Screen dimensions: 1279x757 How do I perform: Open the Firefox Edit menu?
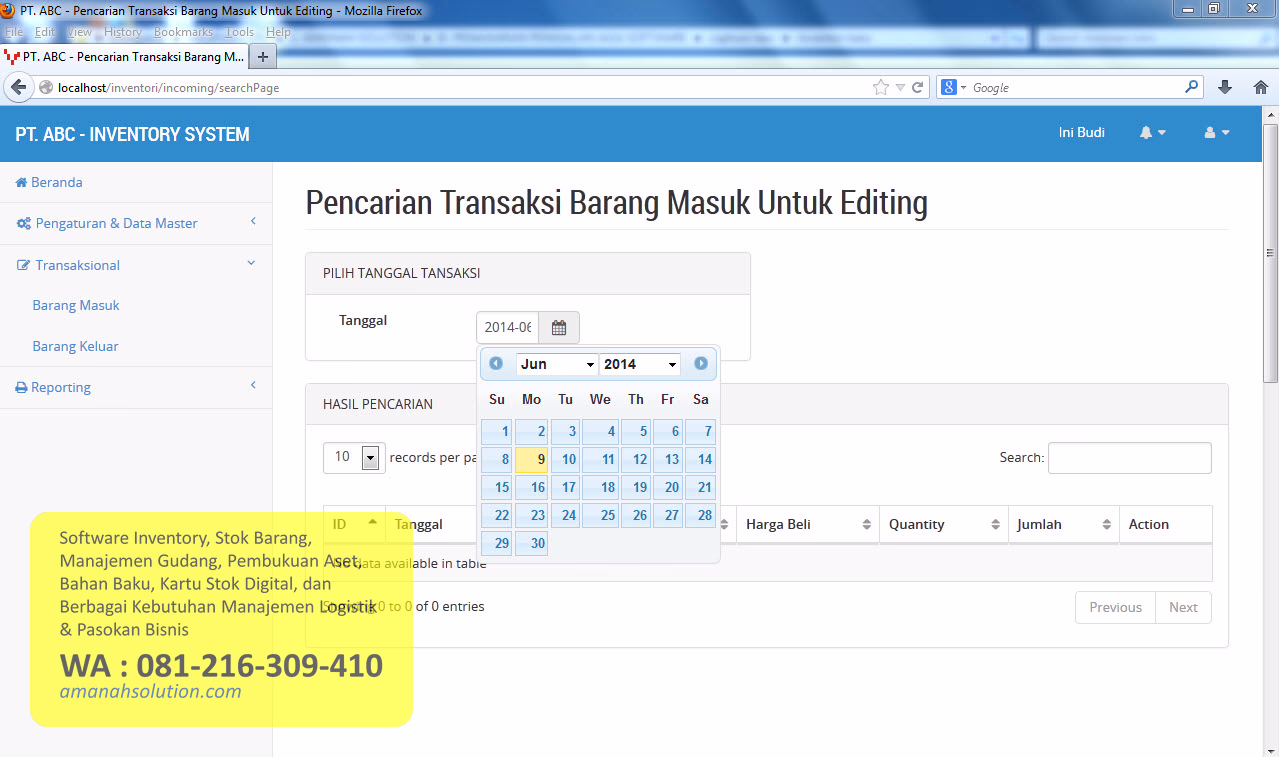point(45,32)
